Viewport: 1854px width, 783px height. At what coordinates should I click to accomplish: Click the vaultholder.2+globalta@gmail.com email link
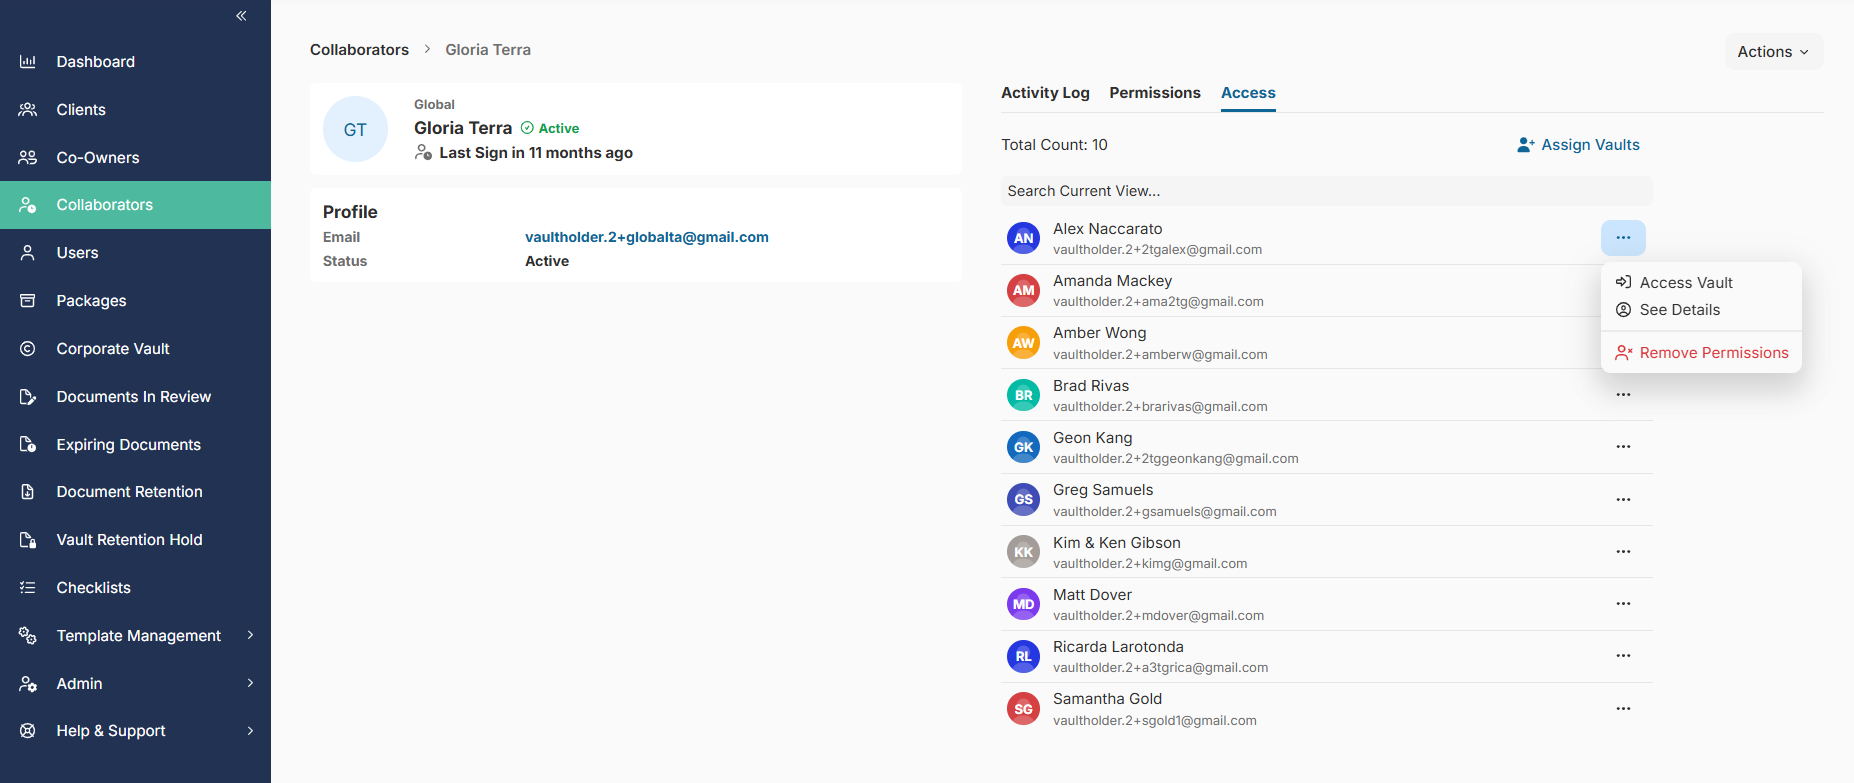(647, 238)
